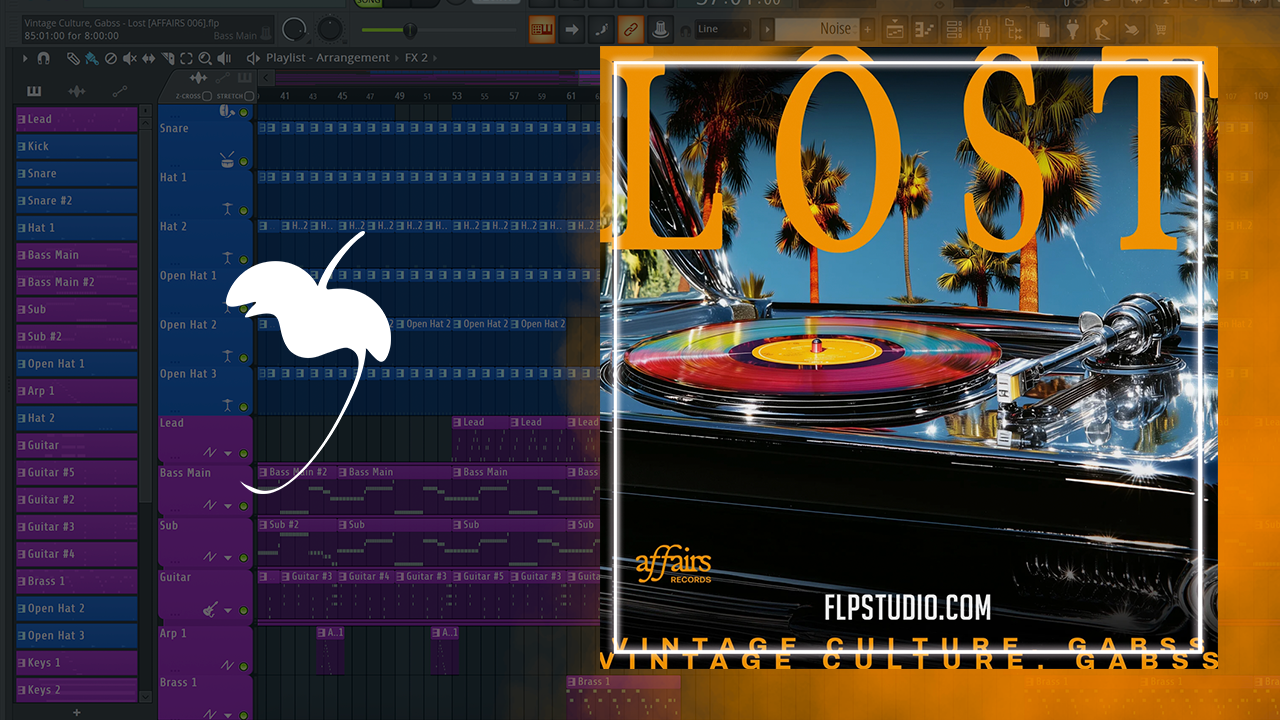Switch picker to automation clips tab

point(120,91)
